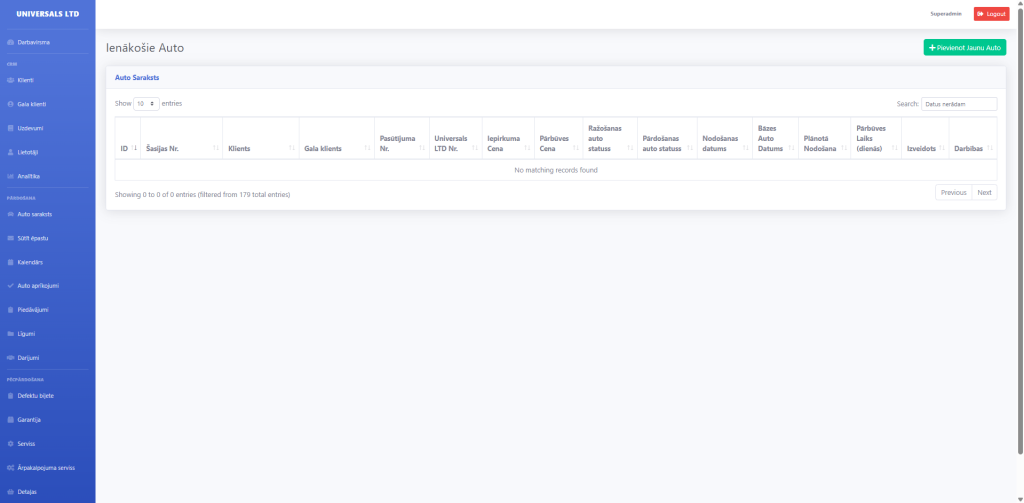Click the table Search input field
This screenshot has width=1024, height=503.
click(x=959, y=103)
